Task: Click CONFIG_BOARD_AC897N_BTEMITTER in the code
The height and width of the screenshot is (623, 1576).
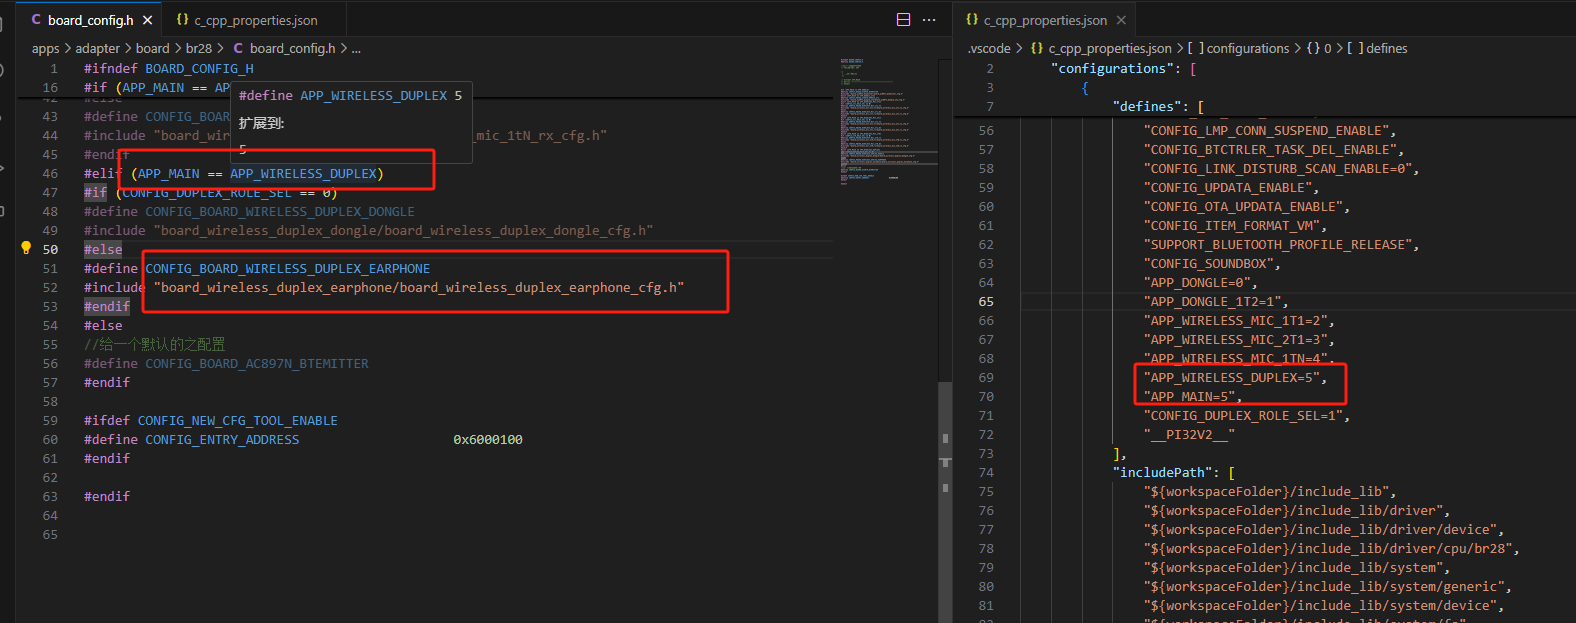Action: pos(257,364)
